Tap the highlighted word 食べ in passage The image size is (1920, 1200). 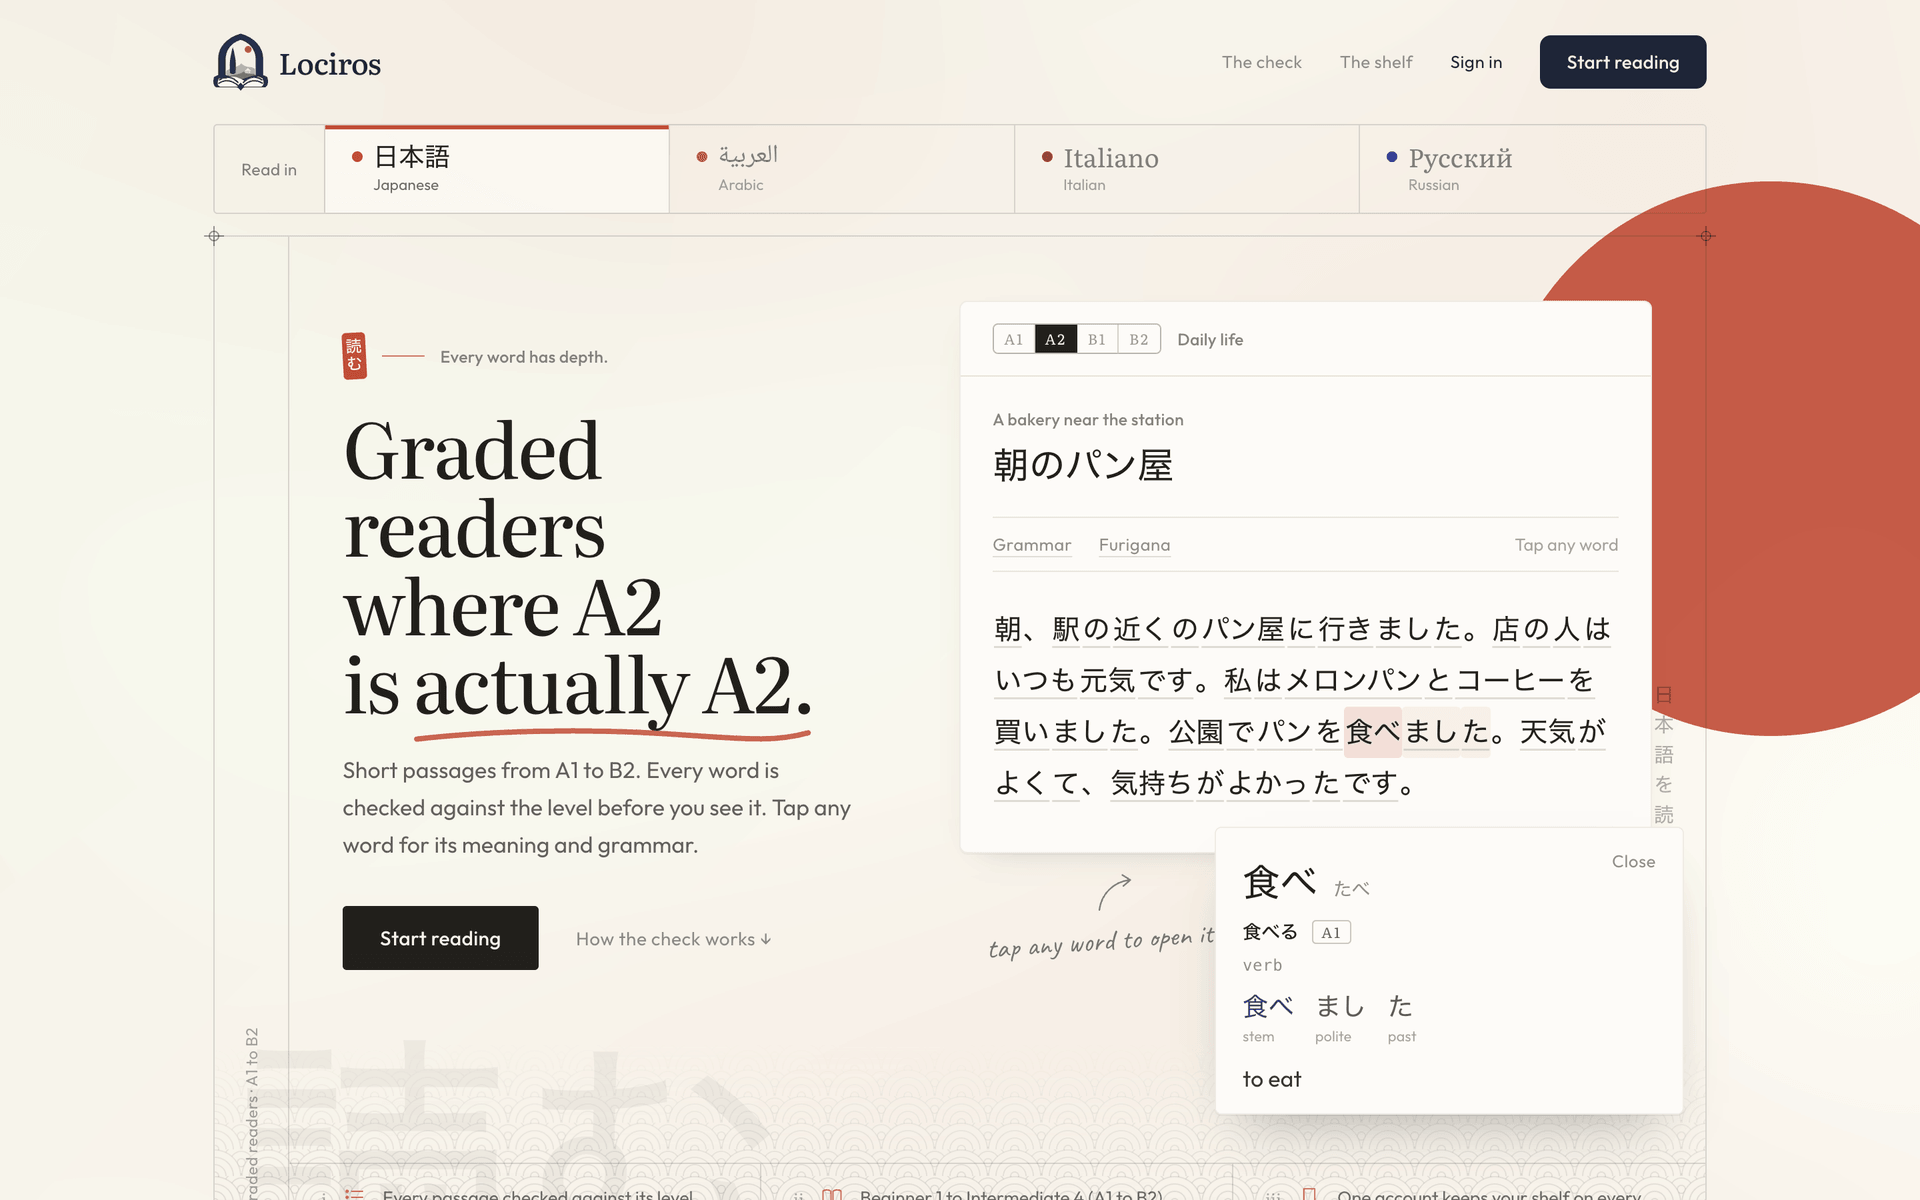coord(1373,732)
